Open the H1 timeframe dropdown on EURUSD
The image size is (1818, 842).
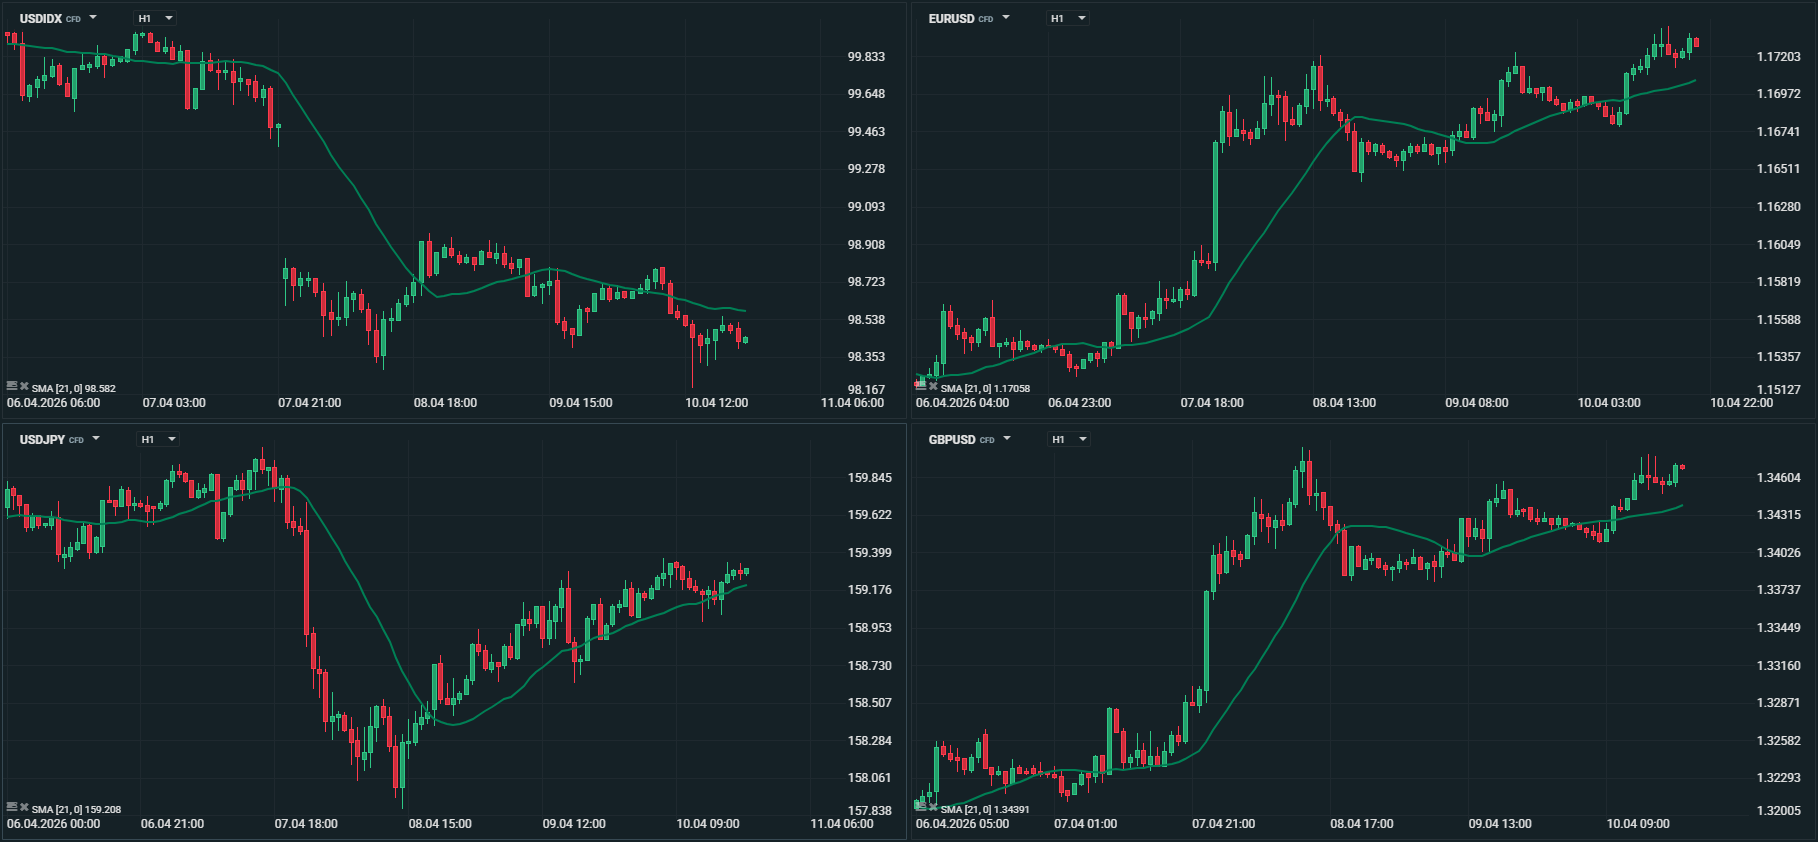pyautogui.click(x=1068, y=18)
